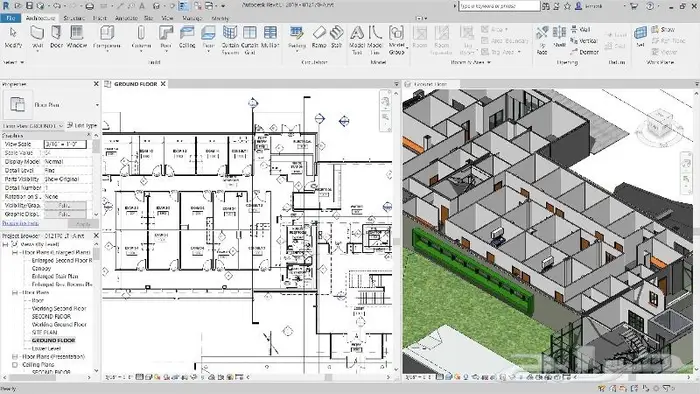Click the opening Wall button
The image size is (700, 394).
click(x=580, y=29)
